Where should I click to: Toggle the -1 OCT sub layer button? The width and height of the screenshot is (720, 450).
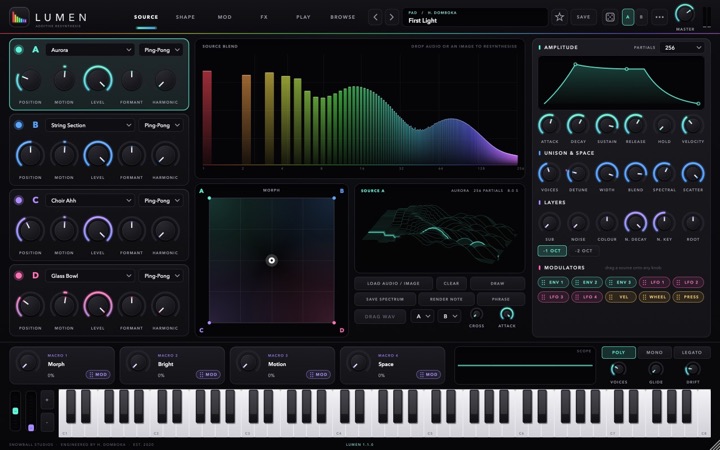(552, 251)
